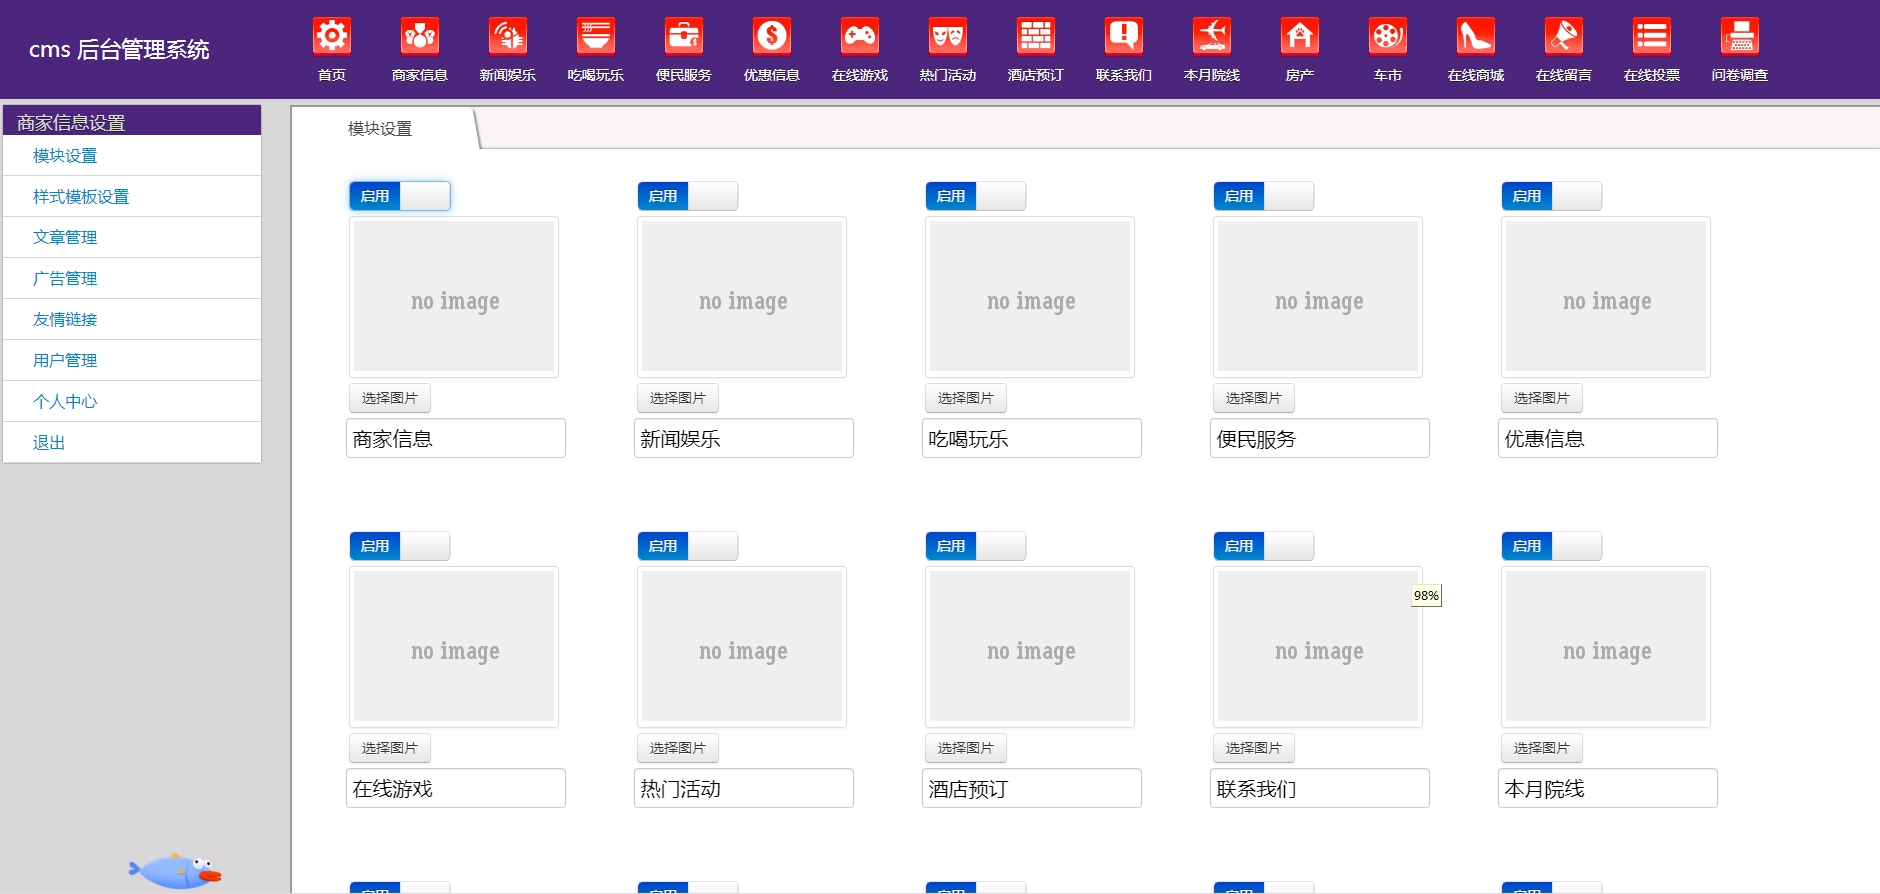Viewport: 1880px width, 894px height.
Task: Click the 便民服务 module name field
Action: [1320, 438]
